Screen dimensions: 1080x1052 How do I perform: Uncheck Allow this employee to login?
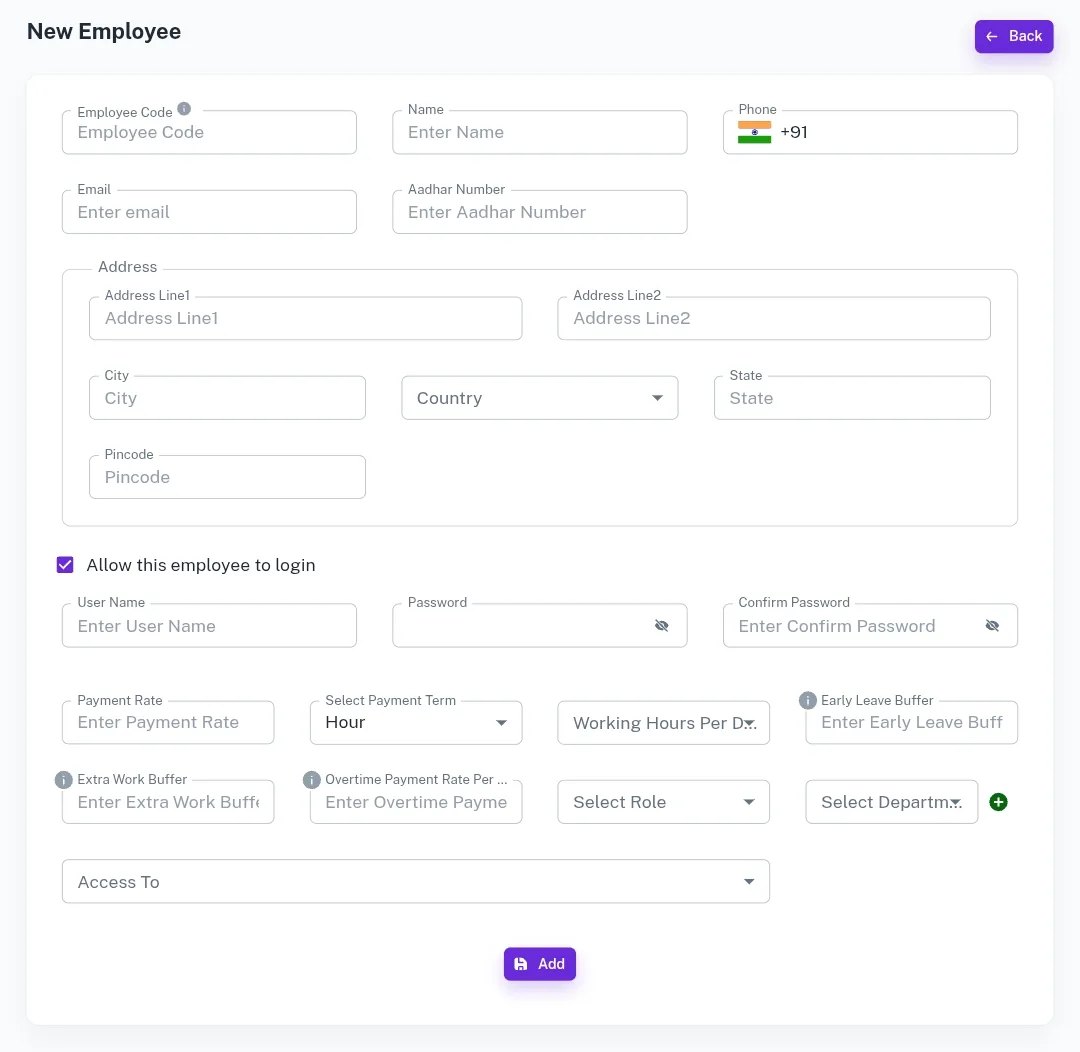coord(65,565)
